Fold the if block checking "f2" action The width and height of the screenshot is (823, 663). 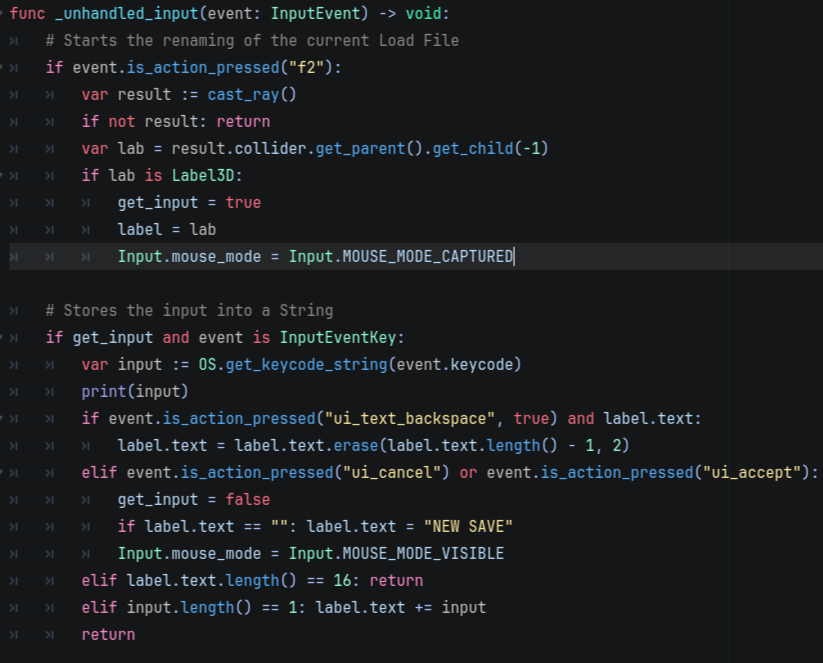[4, 68]
